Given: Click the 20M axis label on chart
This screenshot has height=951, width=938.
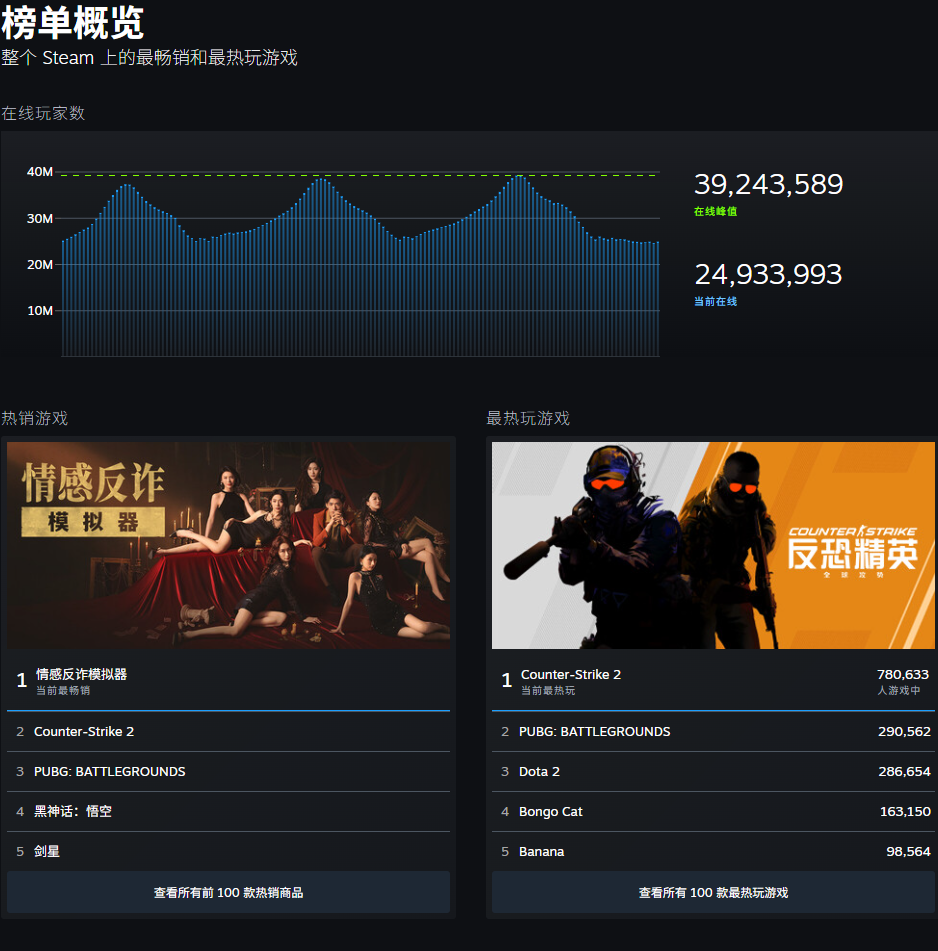Looking at the screenshot, I should [x=40, y=264].
